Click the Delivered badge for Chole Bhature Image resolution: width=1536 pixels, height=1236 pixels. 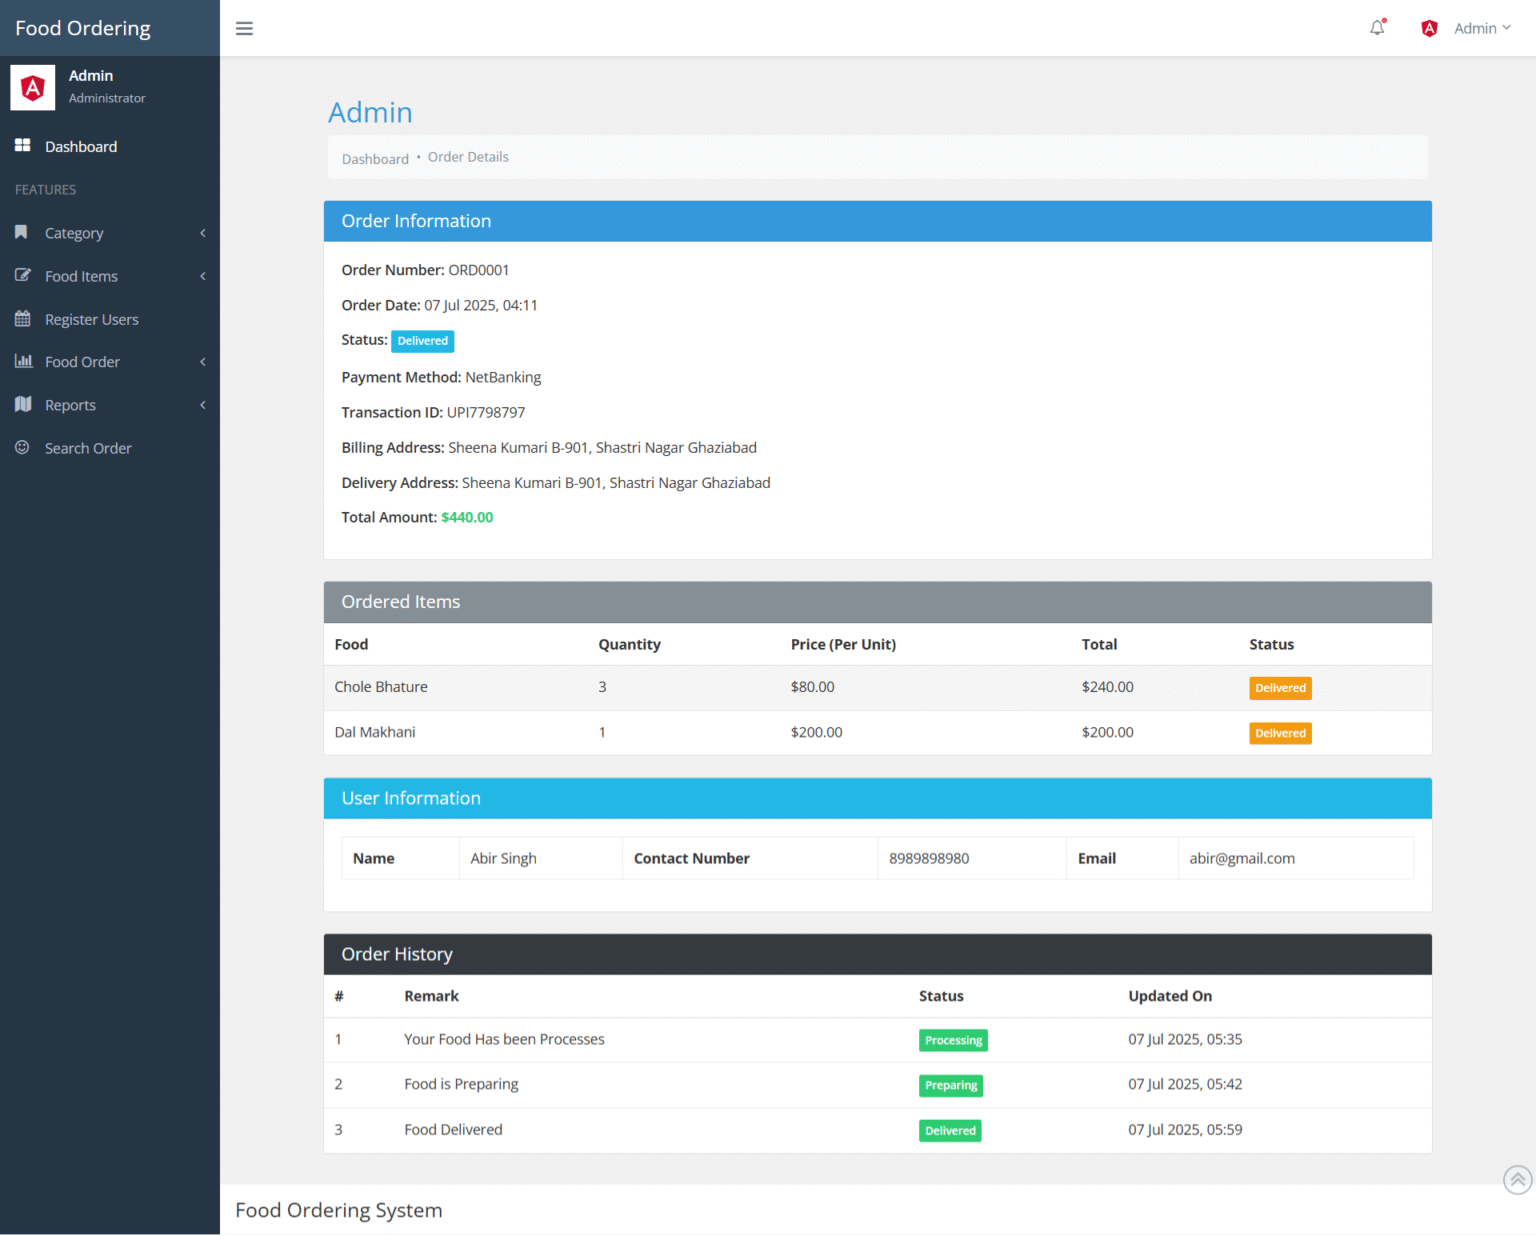[x=1280, y=687]
